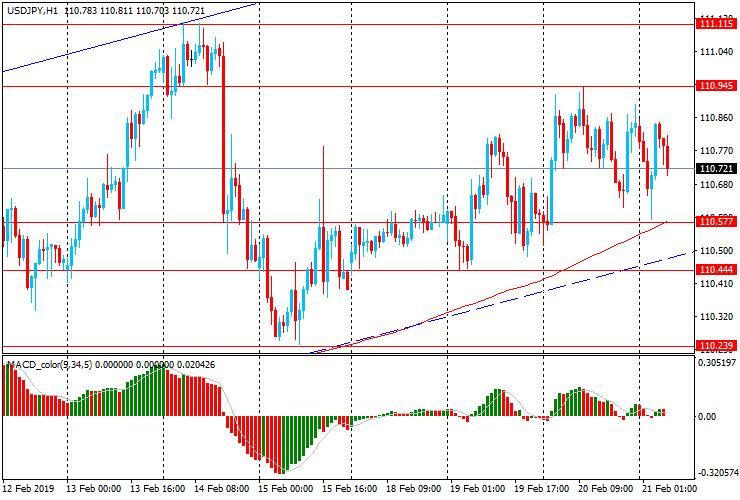Click the 18 Feb 09:00 time label

(413, 488)
